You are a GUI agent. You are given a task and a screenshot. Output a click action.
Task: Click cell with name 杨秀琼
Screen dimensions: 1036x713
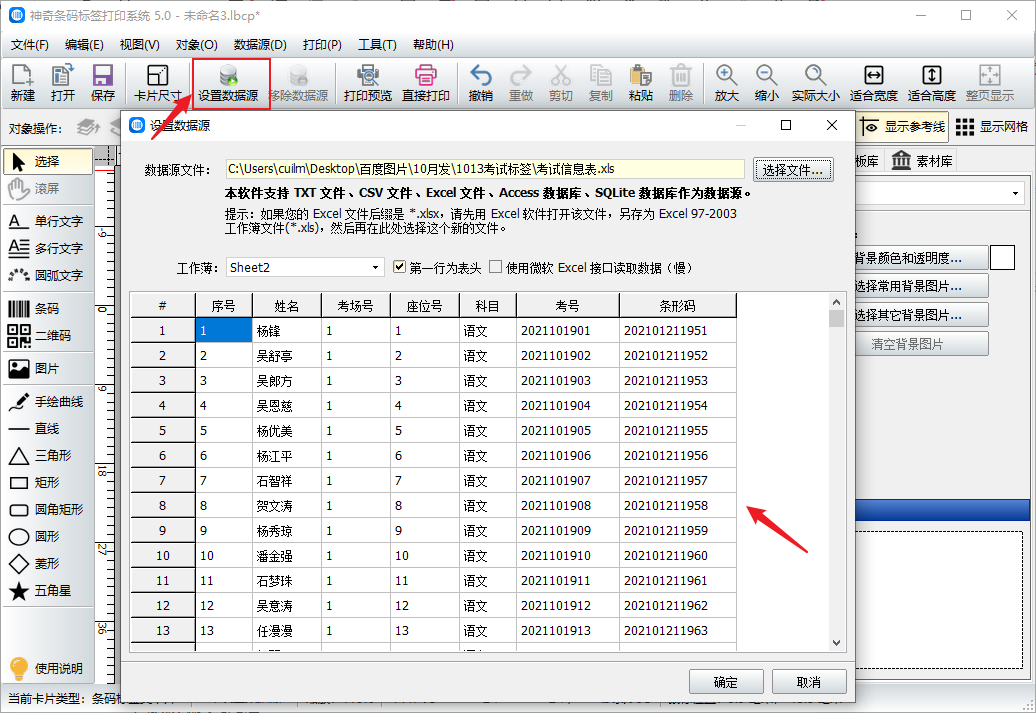tap(286, 531)
